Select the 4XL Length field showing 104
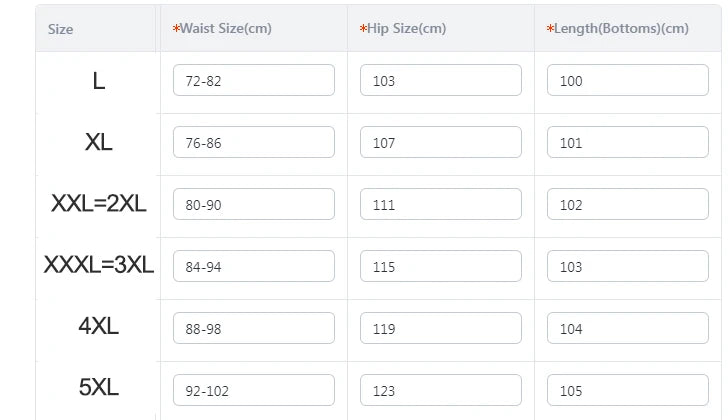 pos(627,329)
